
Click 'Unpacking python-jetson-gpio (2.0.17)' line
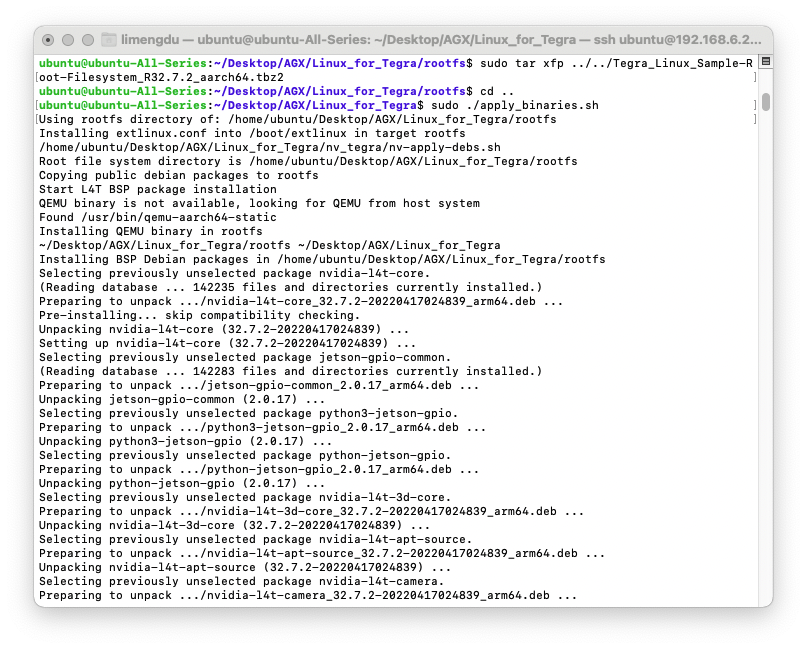pyautogui.click(x=182, y=483)
